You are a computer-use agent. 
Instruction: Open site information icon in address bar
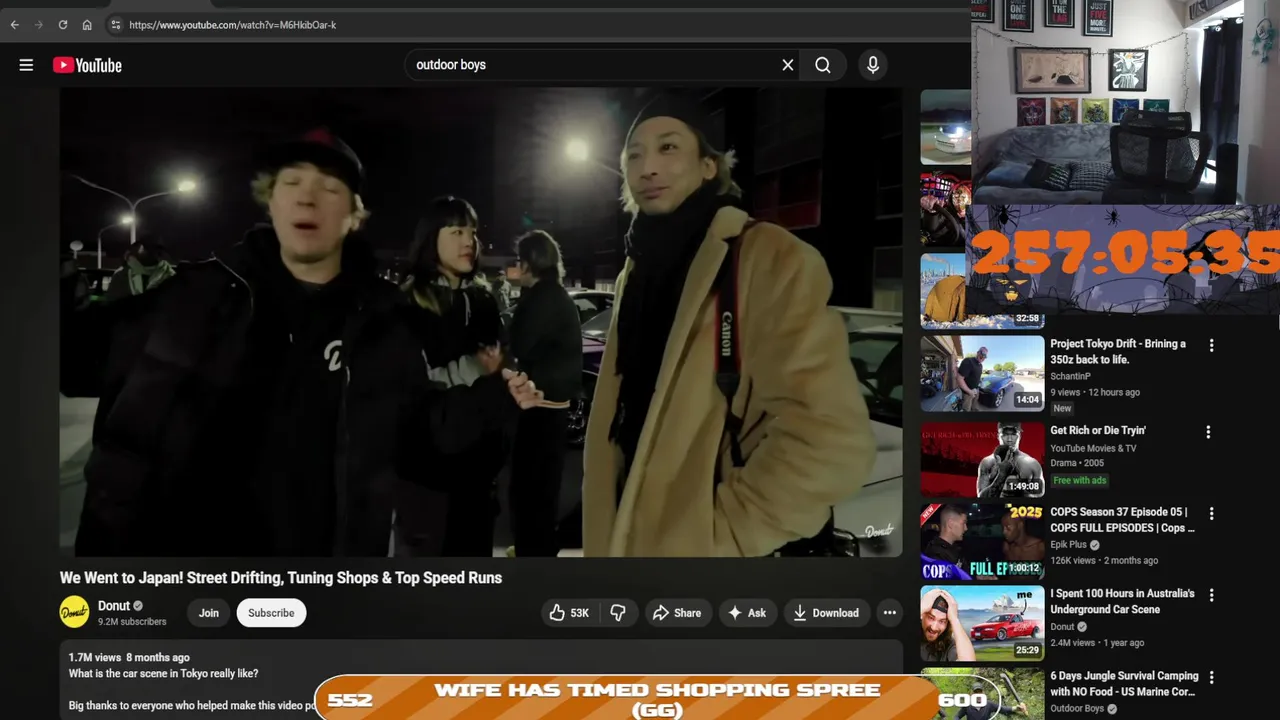(x=115, y=25)
